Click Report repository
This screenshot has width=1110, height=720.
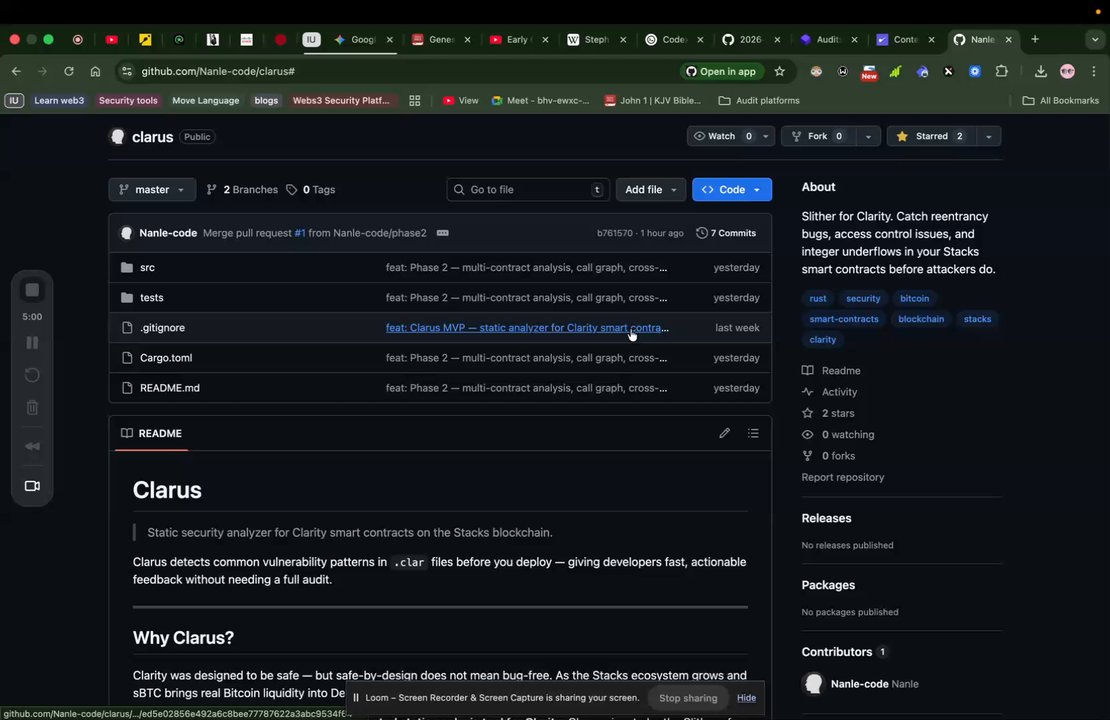[x=842, y=477]
